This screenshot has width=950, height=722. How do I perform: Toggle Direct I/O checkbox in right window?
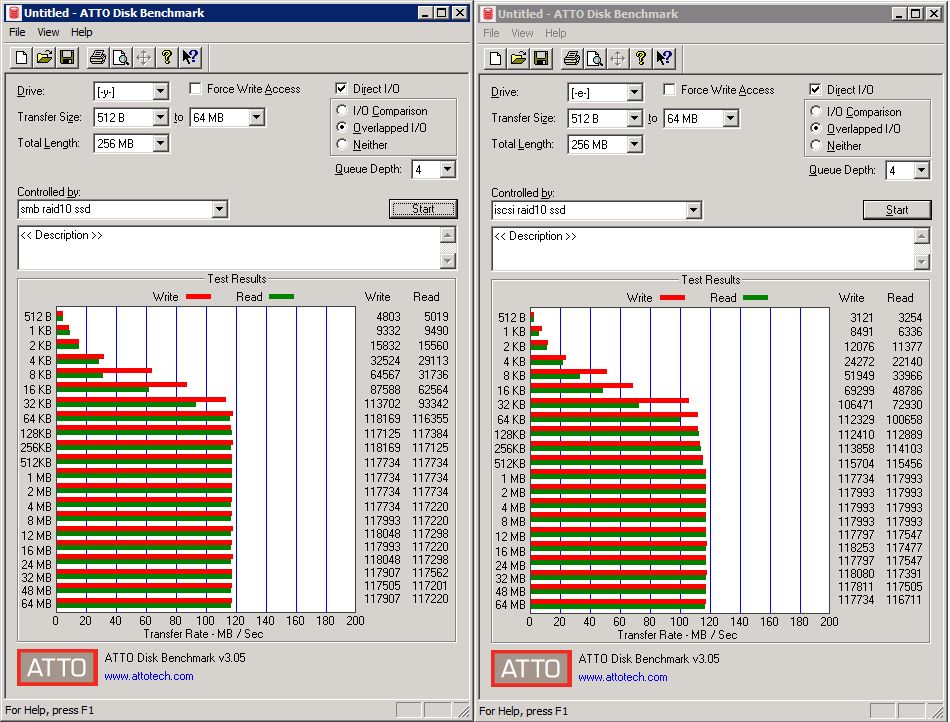pyautogui.click(x=815, y=90)
